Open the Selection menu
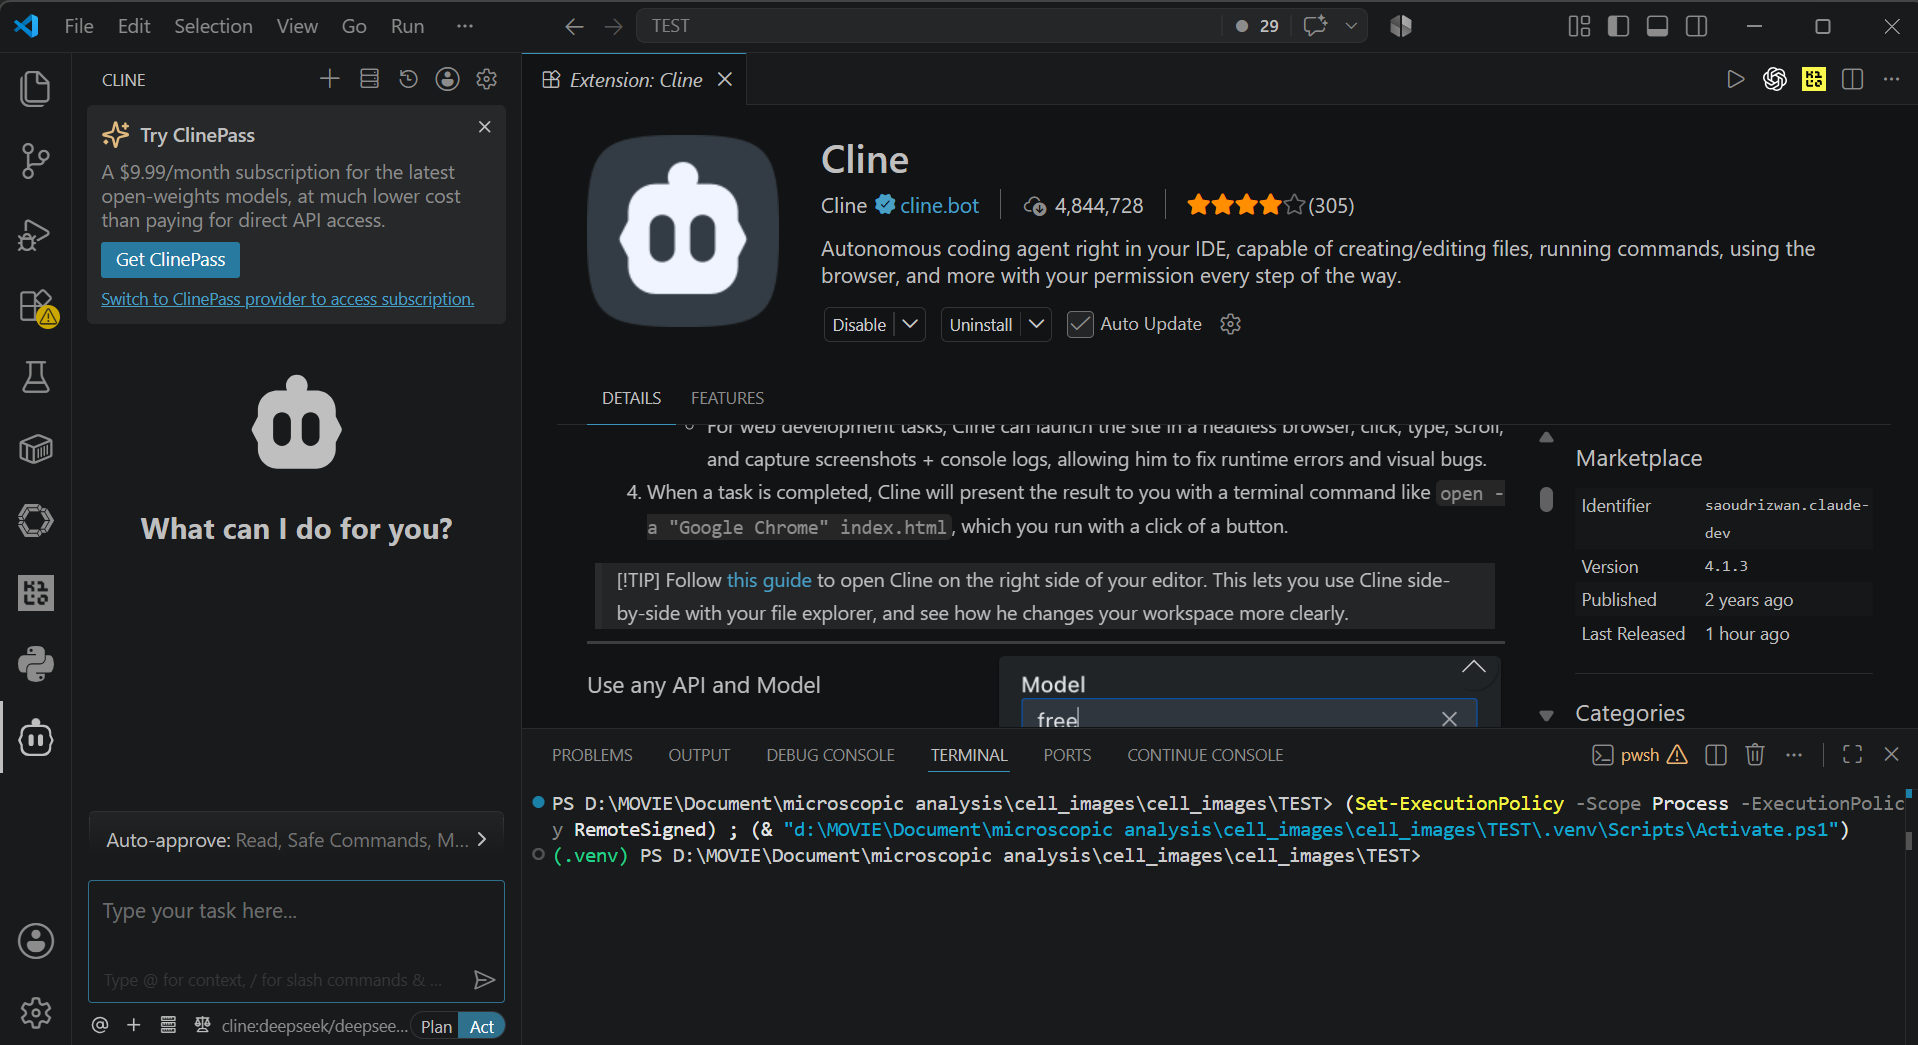The image size is (1918, 1045). point(213,26)
